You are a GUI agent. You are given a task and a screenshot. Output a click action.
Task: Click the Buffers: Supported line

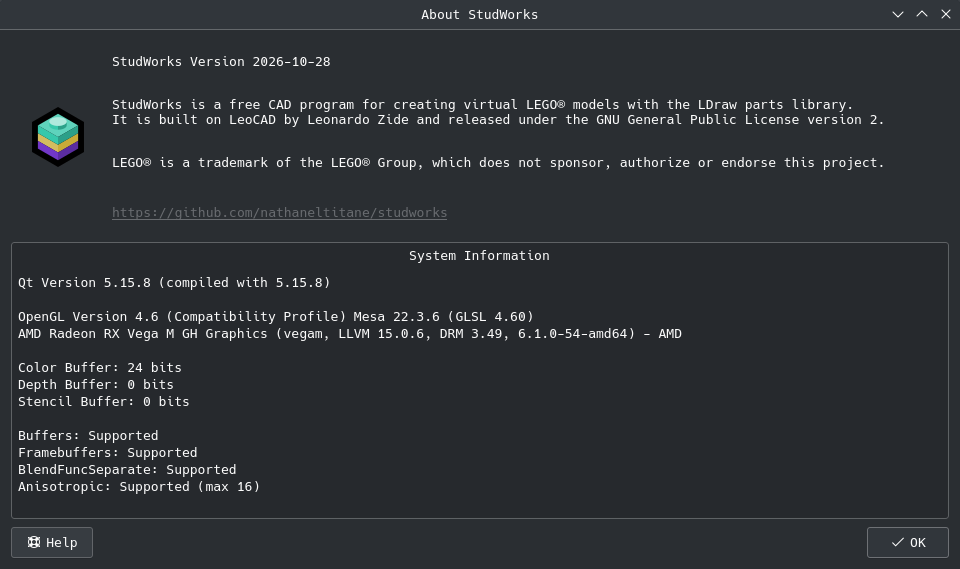(x=88, y=435)
